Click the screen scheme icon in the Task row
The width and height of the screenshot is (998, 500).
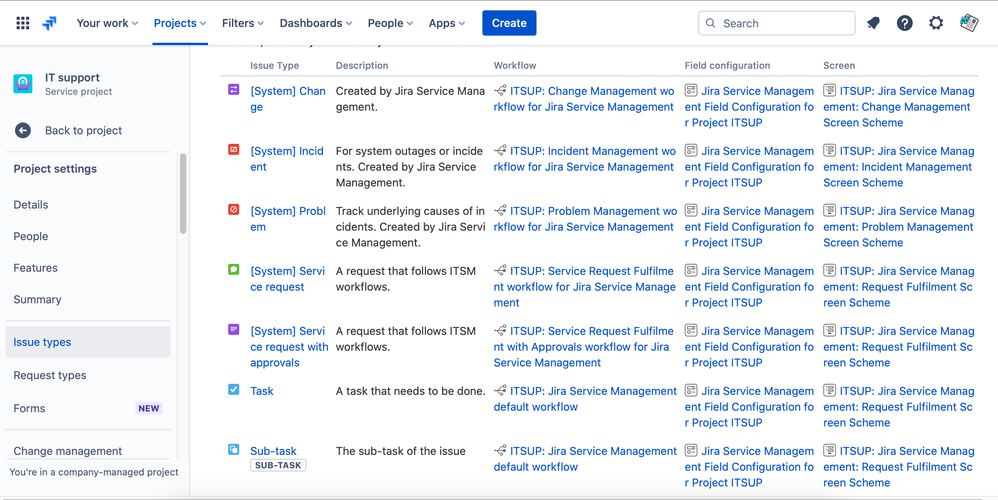click(x=829, y=390)
